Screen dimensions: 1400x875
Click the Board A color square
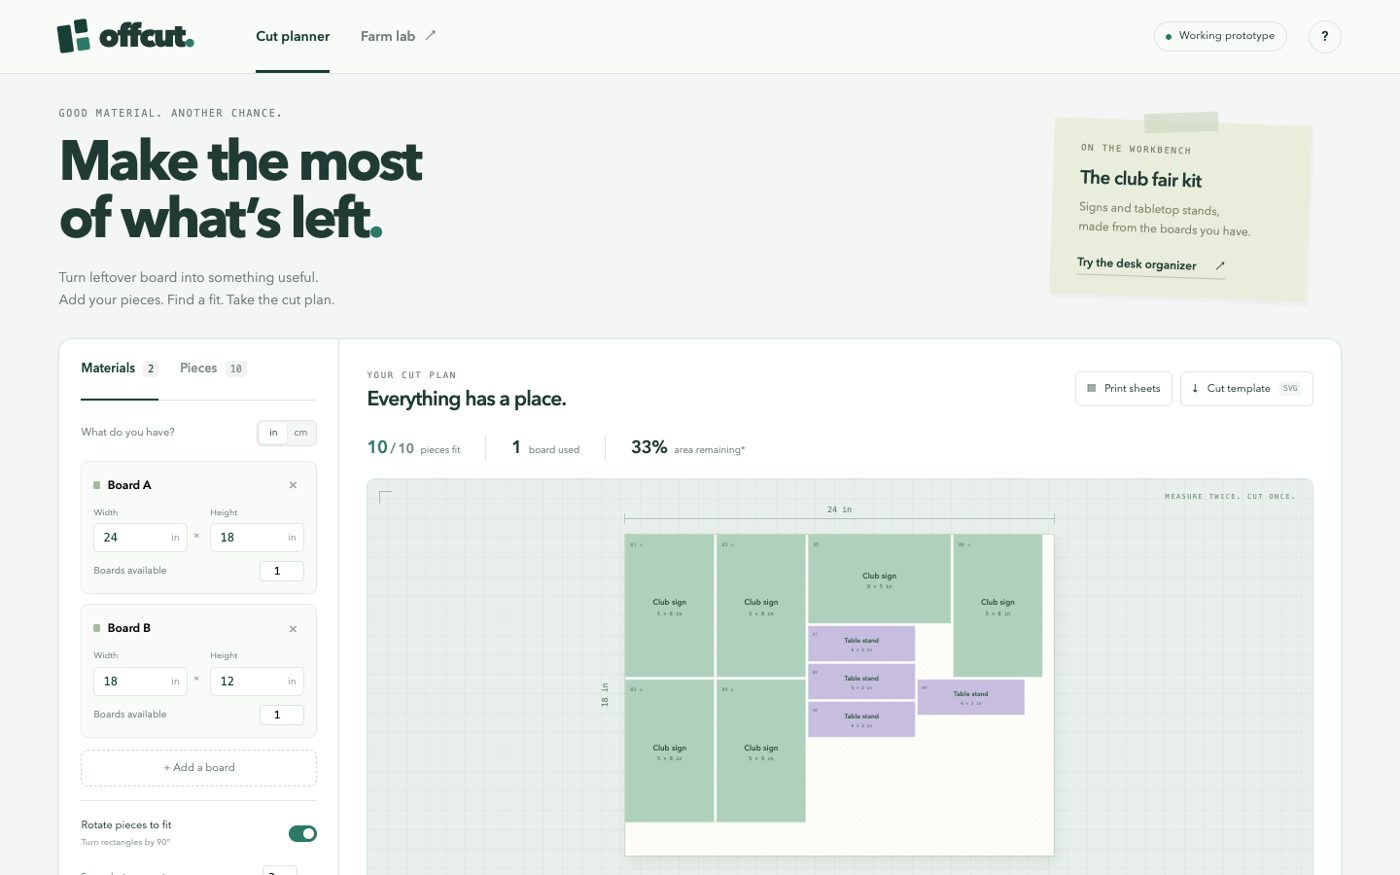[97, 485]
